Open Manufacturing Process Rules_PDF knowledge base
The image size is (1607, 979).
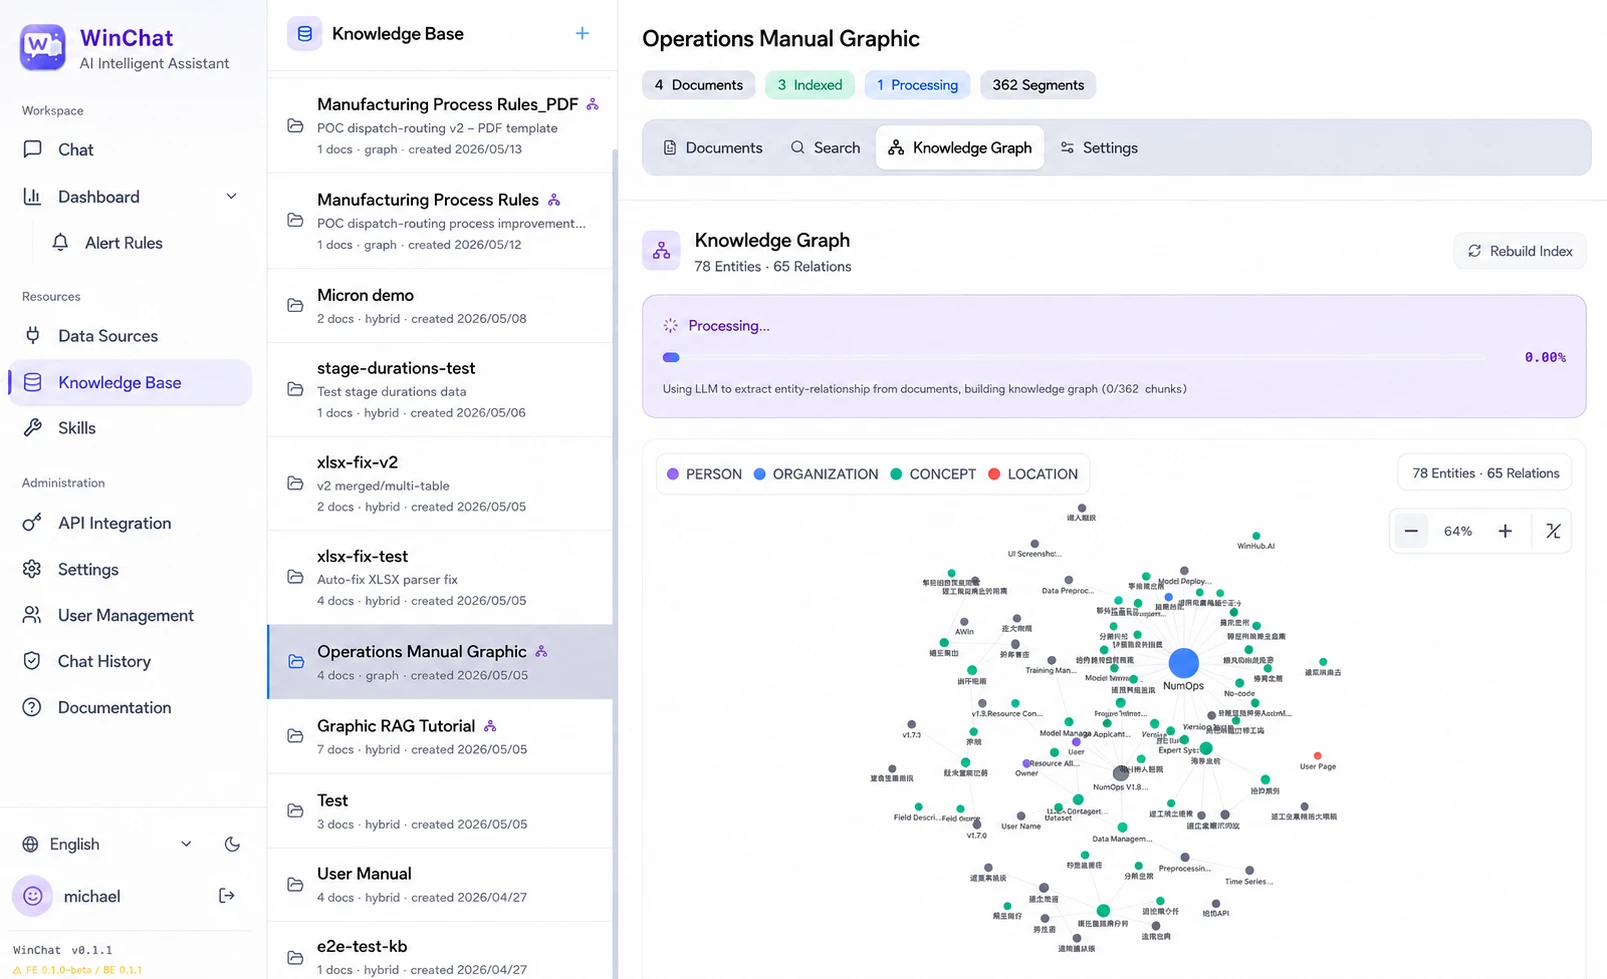[x=441, y=125]
